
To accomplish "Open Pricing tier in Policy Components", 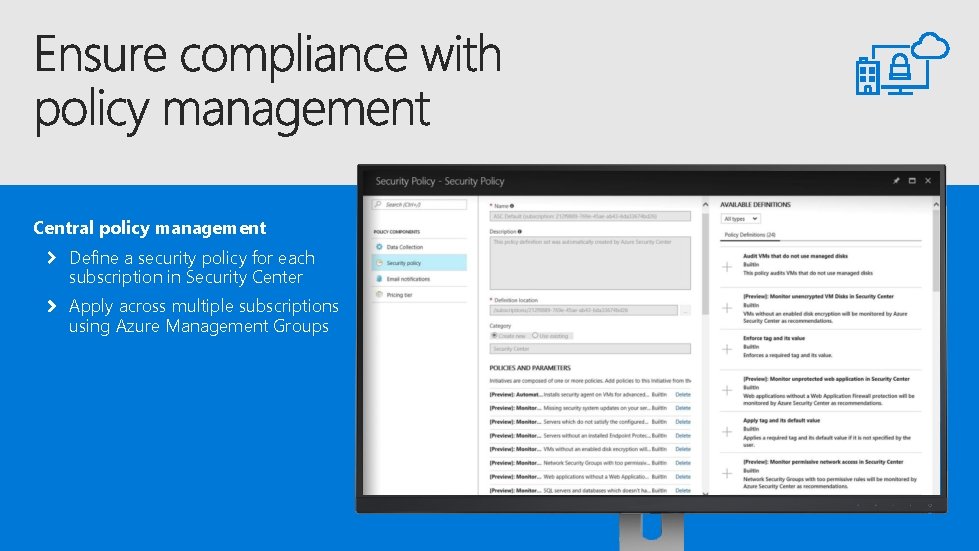I will [x=420, y=295].
